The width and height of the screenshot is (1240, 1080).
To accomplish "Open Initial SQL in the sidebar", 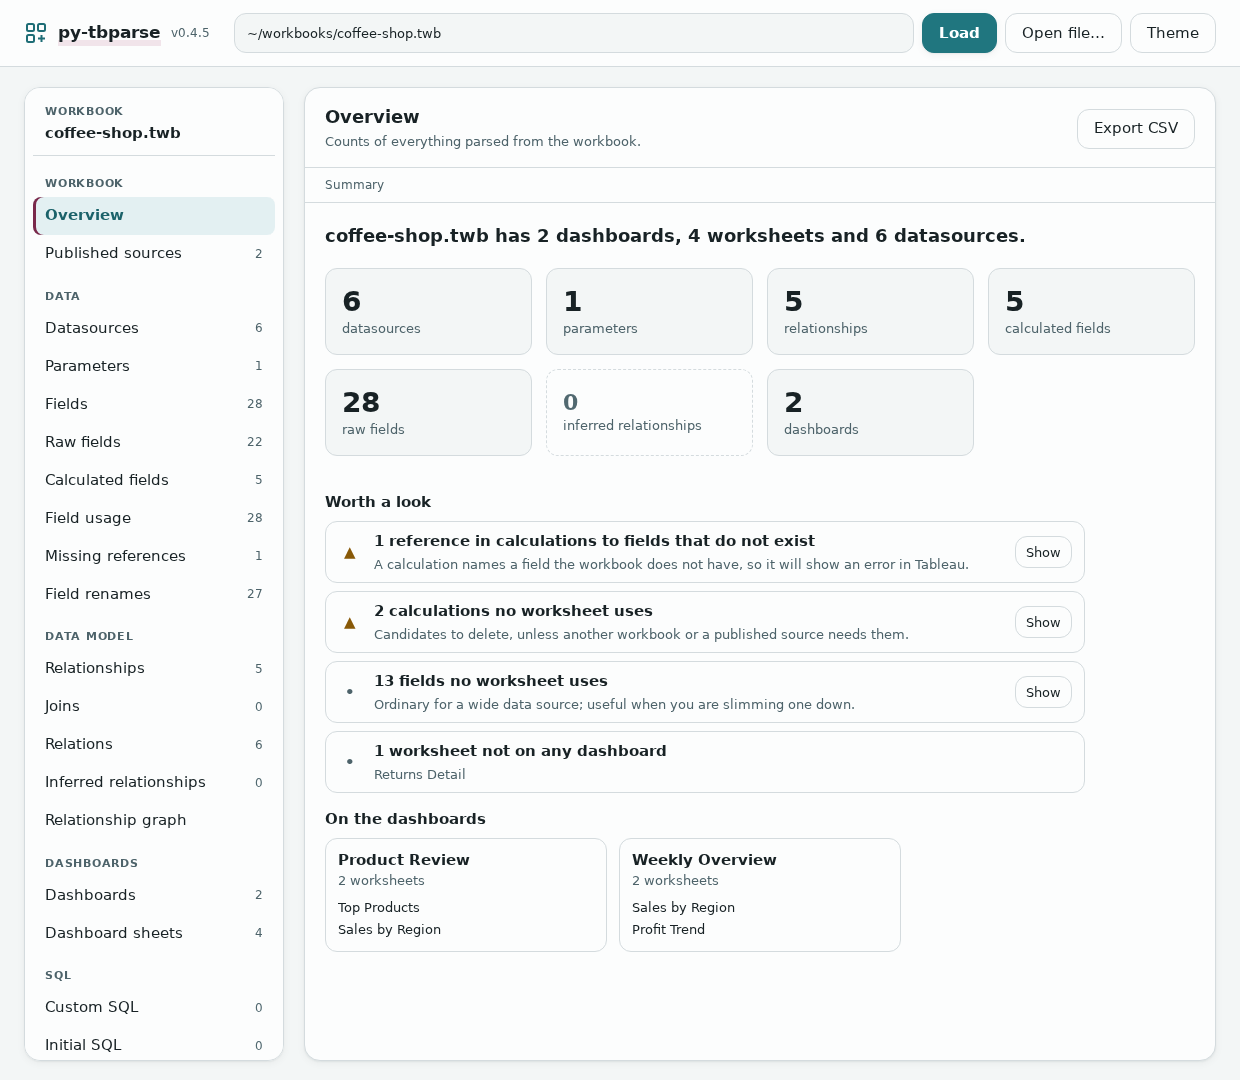I will [154, 1045].
